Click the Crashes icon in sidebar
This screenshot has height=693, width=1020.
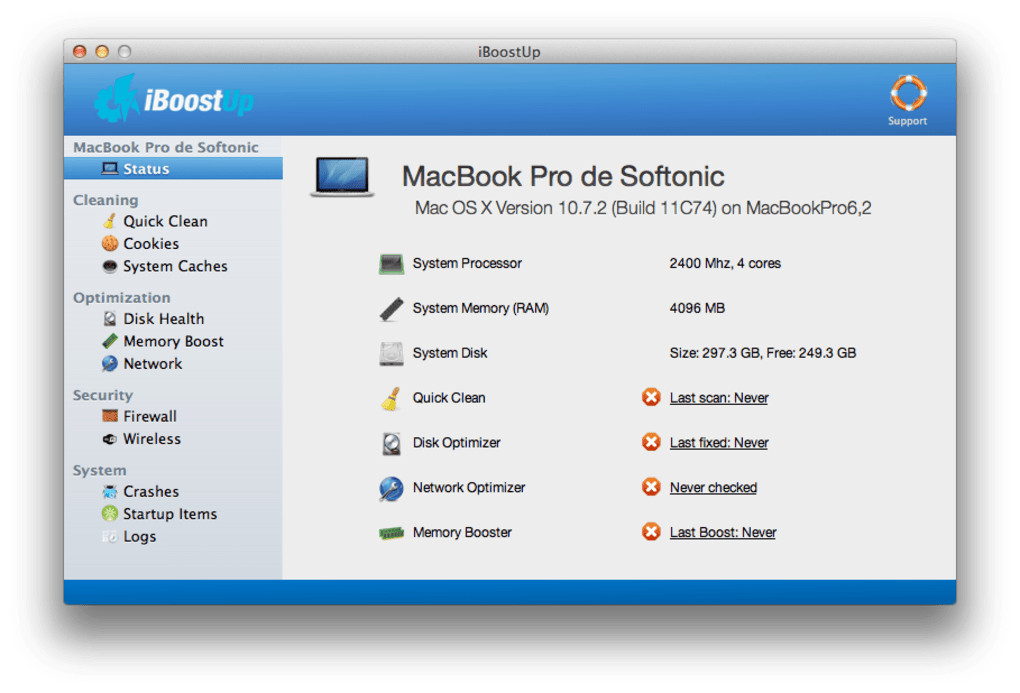109,491
